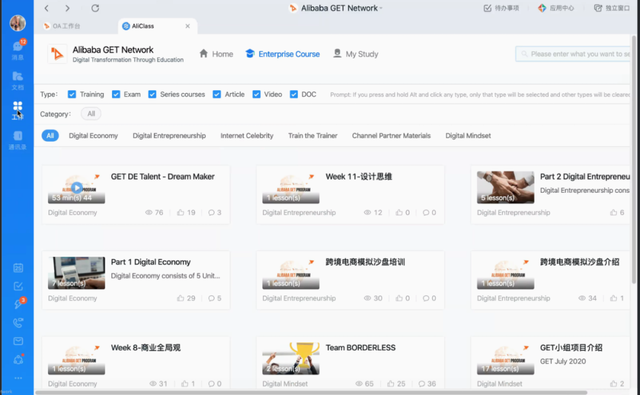Open the more options ellipsis in sidebar
This screenshot has width=640, height=395.
(x=18, y=378)
